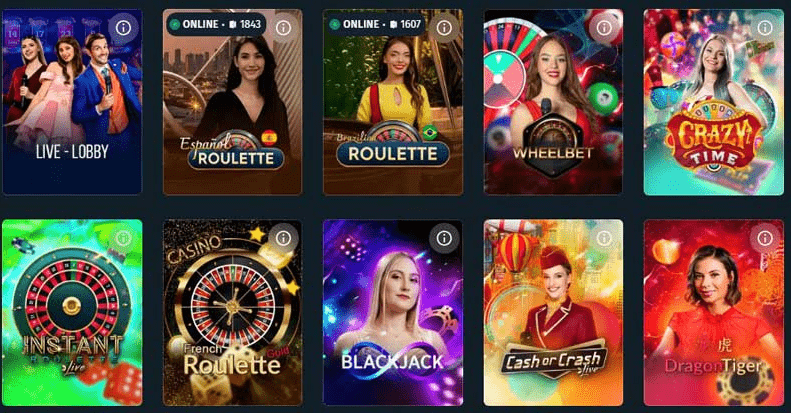Viewport: 791px width, 413px height.
Task: Launch Cash or Crash Live
Action: [553, 312]
